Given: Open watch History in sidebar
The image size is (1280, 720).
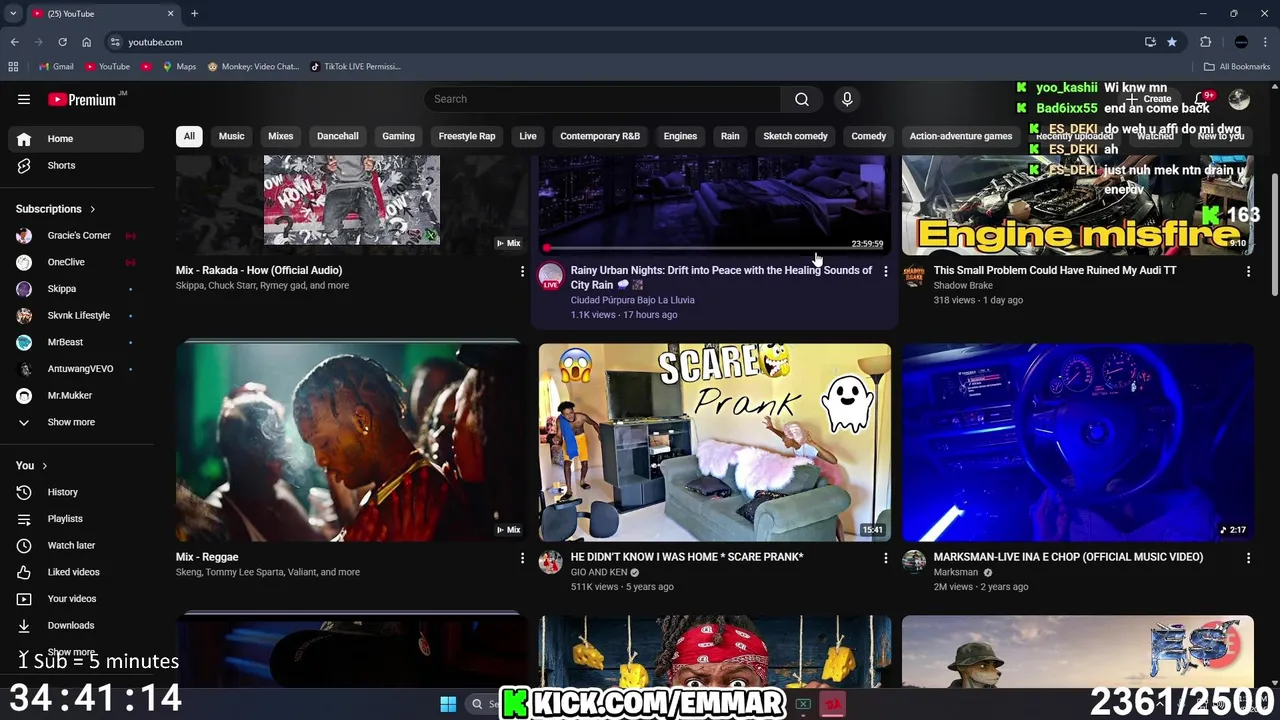Looking at the screenshot, I should coord(78,492).
